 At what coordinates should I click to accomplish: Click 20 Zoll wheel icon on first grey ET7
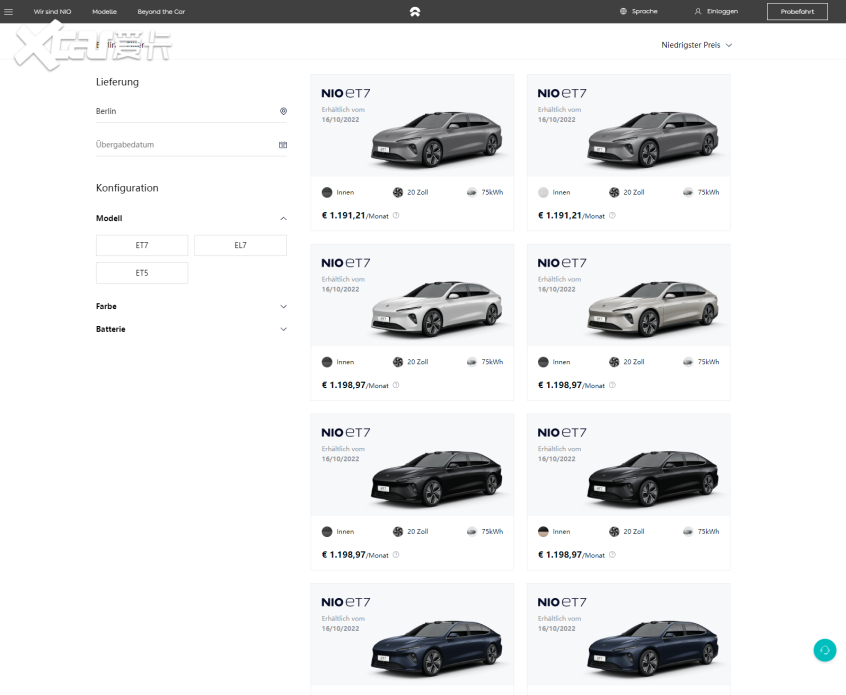pos(398,193)
